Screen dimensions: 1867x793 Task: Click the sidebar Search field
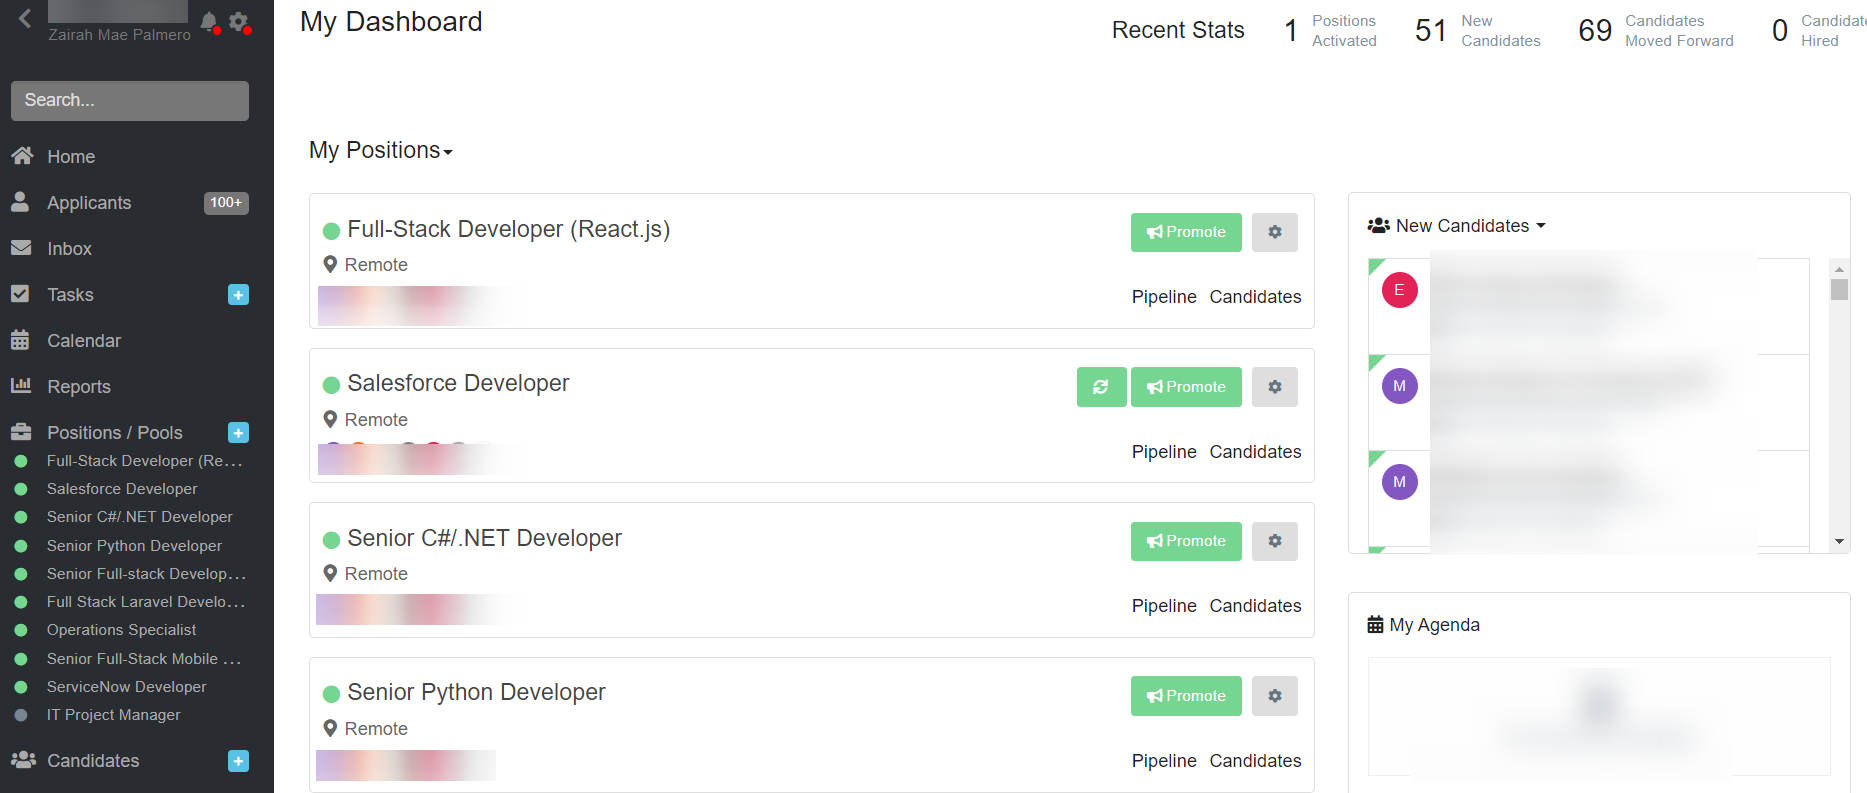click(x=130, y=101)
